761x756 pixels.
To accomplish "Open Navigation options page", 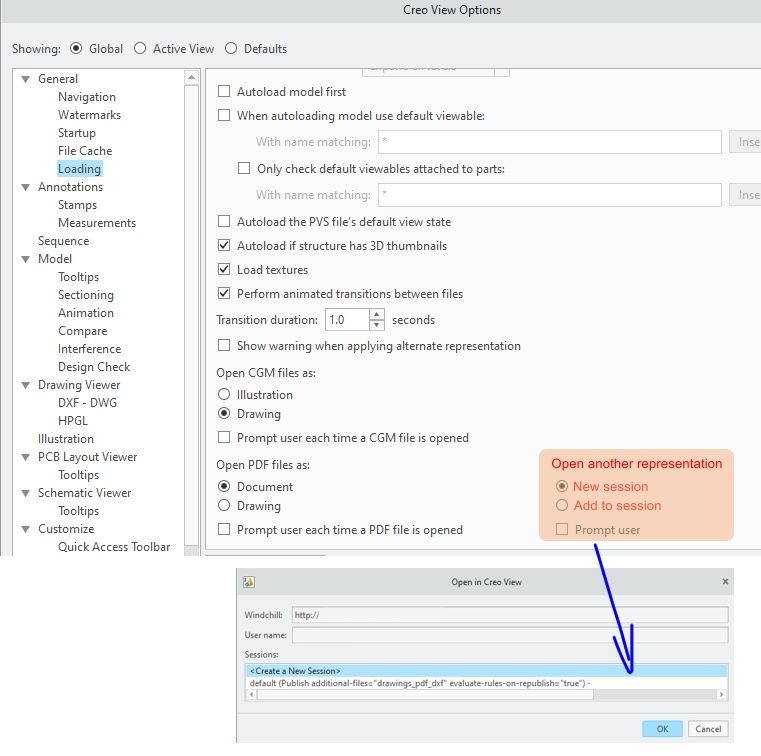I will [87, 97].
